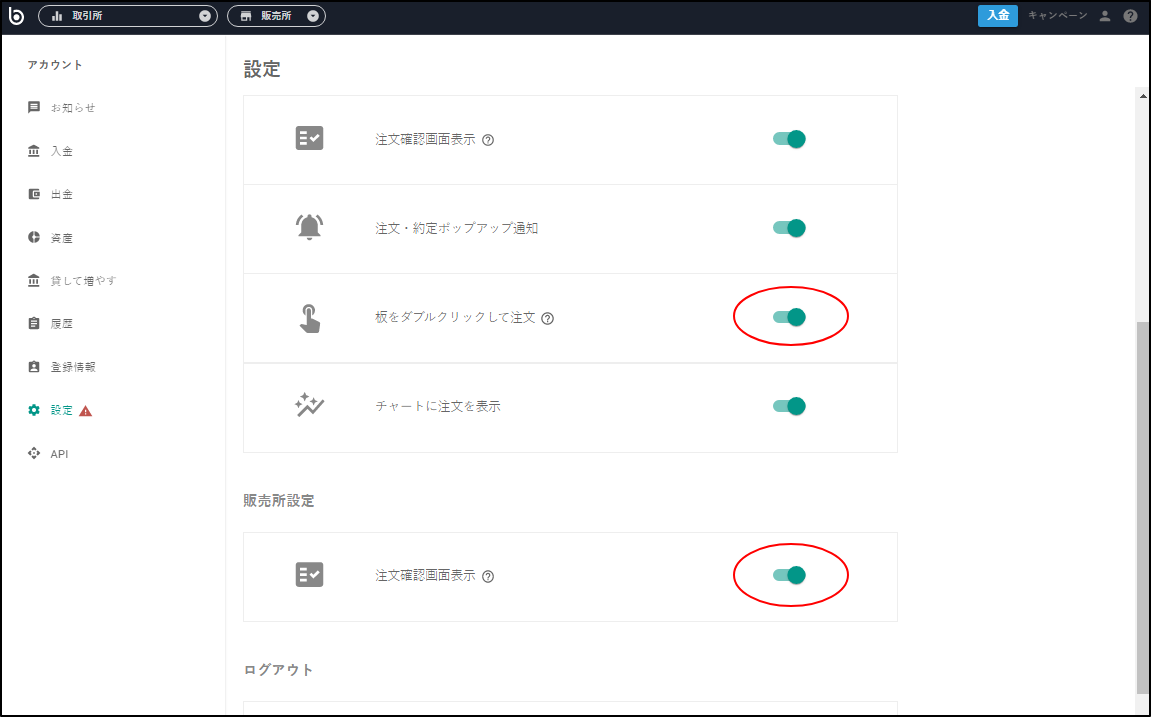Click the bell icon for popup notifications
The width and height of the screenshot is (1151, 717).
pyautogui.click(x=309, y=227)
